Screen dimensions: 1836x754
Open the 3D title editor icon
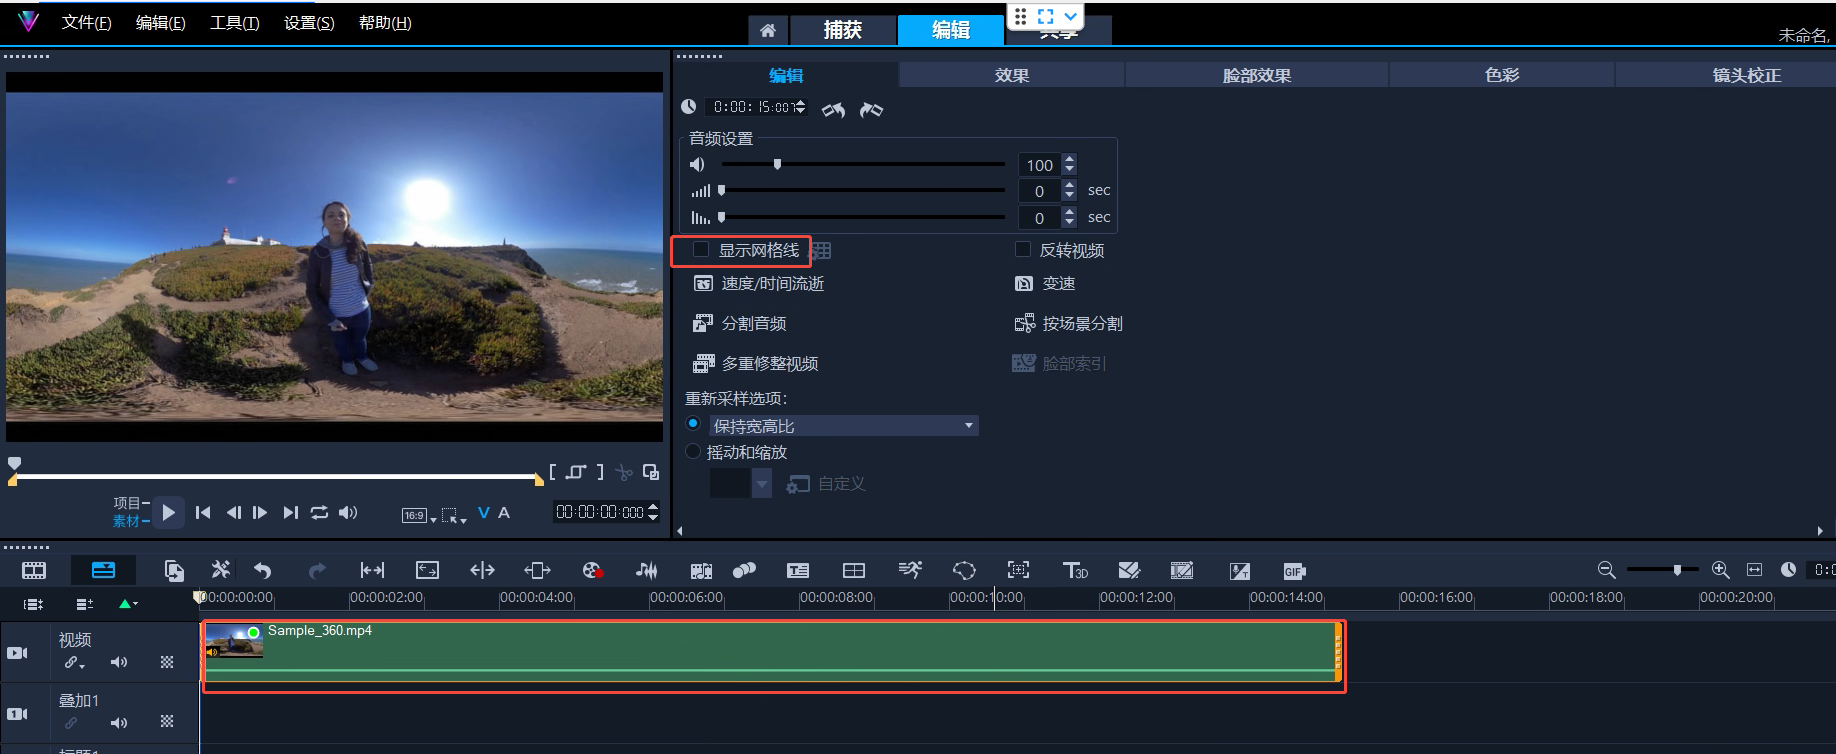coord(1075,570)
